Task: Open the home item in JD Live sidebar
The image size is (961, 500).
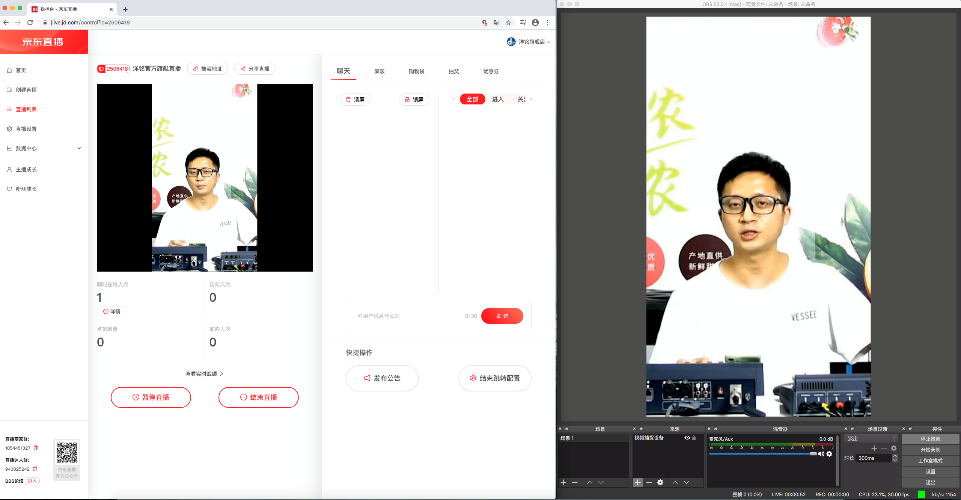Action: click(17, 70)
